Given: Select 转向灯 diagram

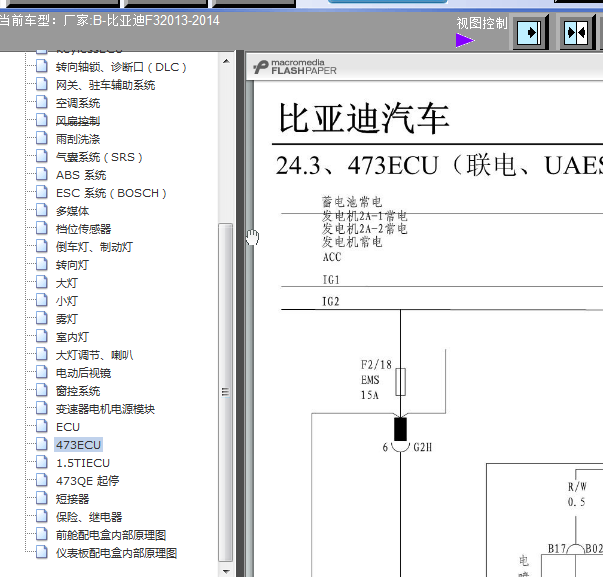Looking at the screenshot, I should 72,265.
